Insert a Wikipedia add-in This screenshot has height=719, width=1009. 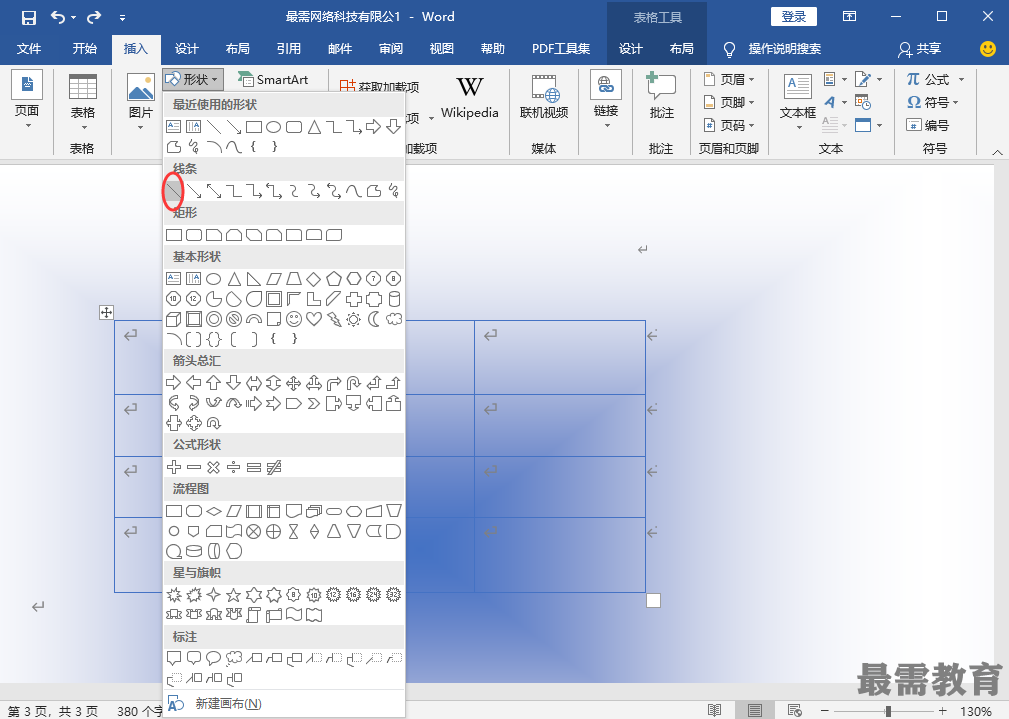point(470,97)
